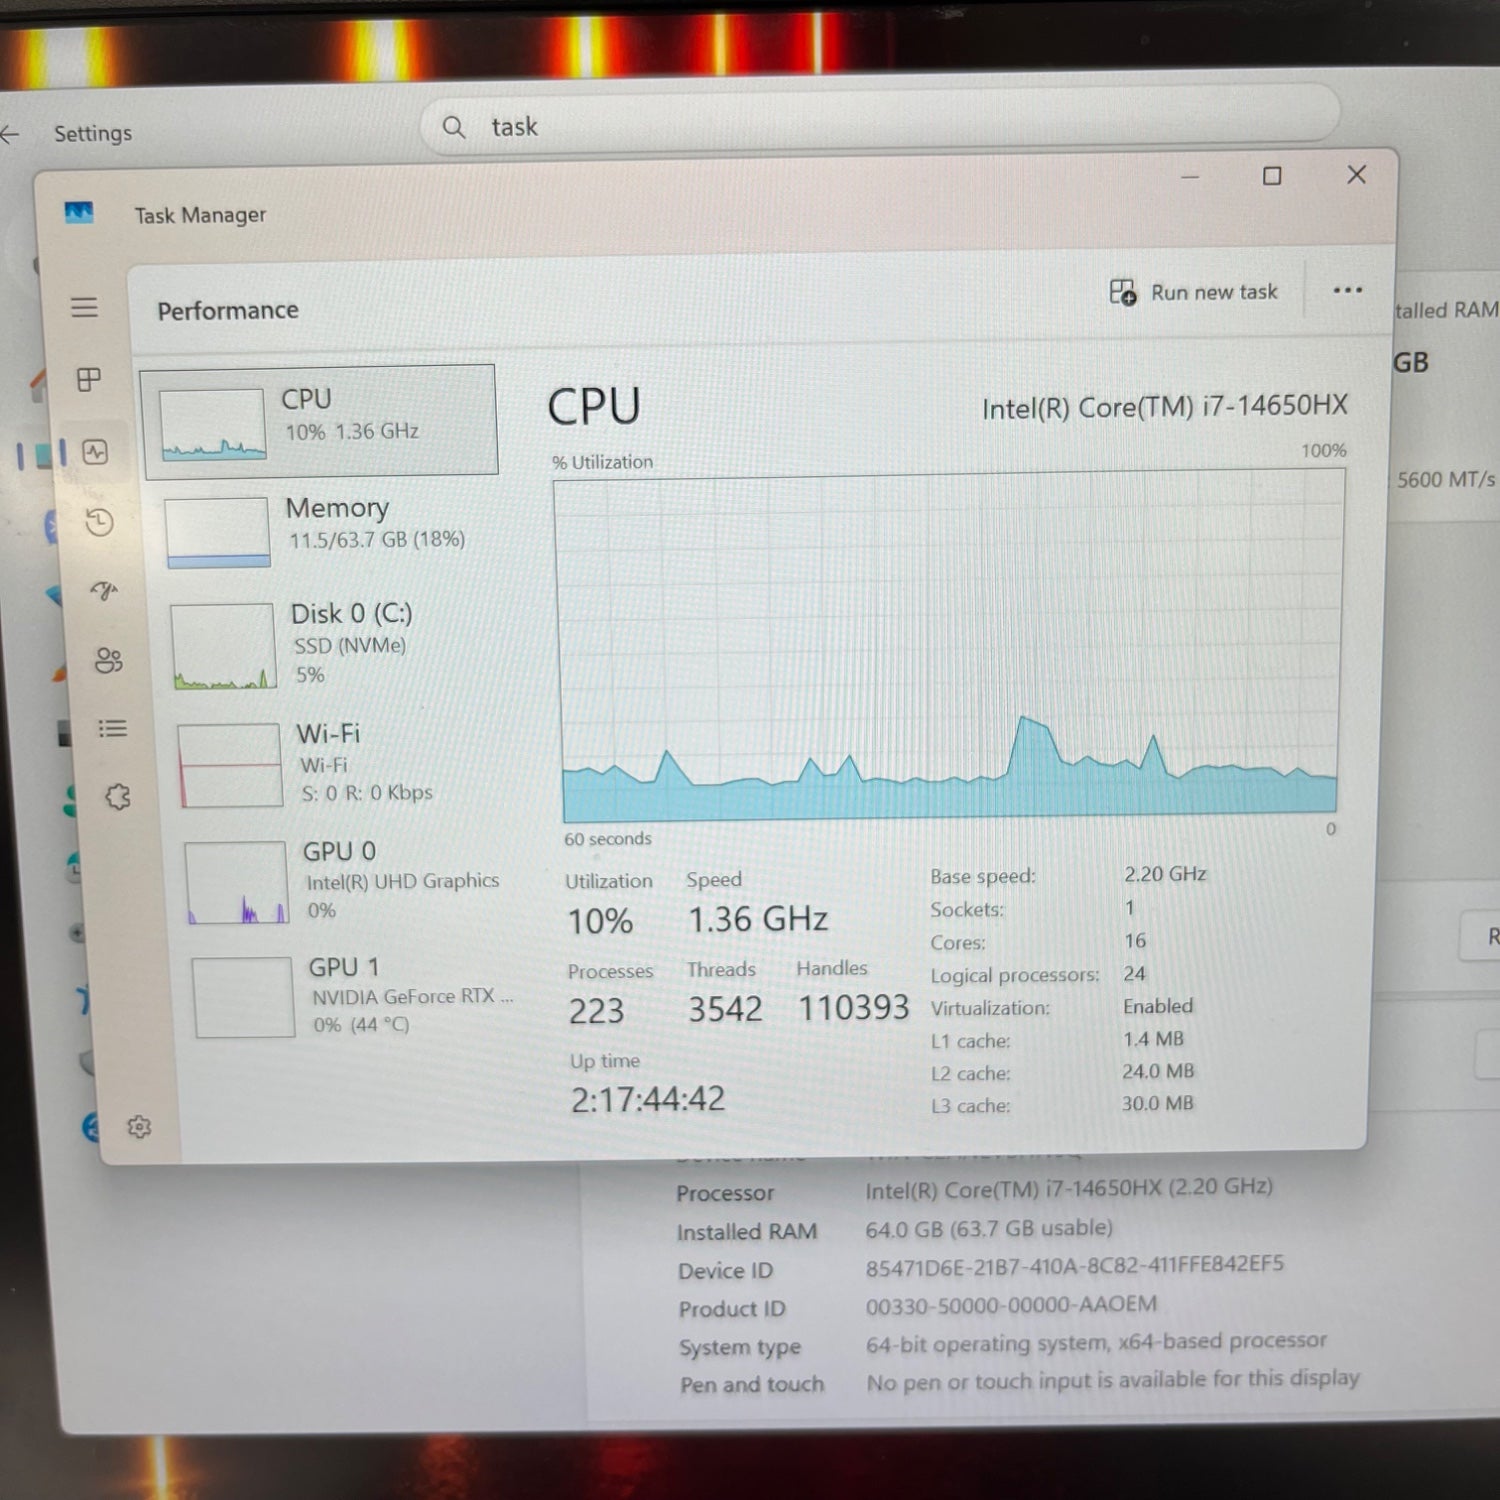
Task: Click the Wi-Fi mini graph thumbnail
Action: (230, 765)
